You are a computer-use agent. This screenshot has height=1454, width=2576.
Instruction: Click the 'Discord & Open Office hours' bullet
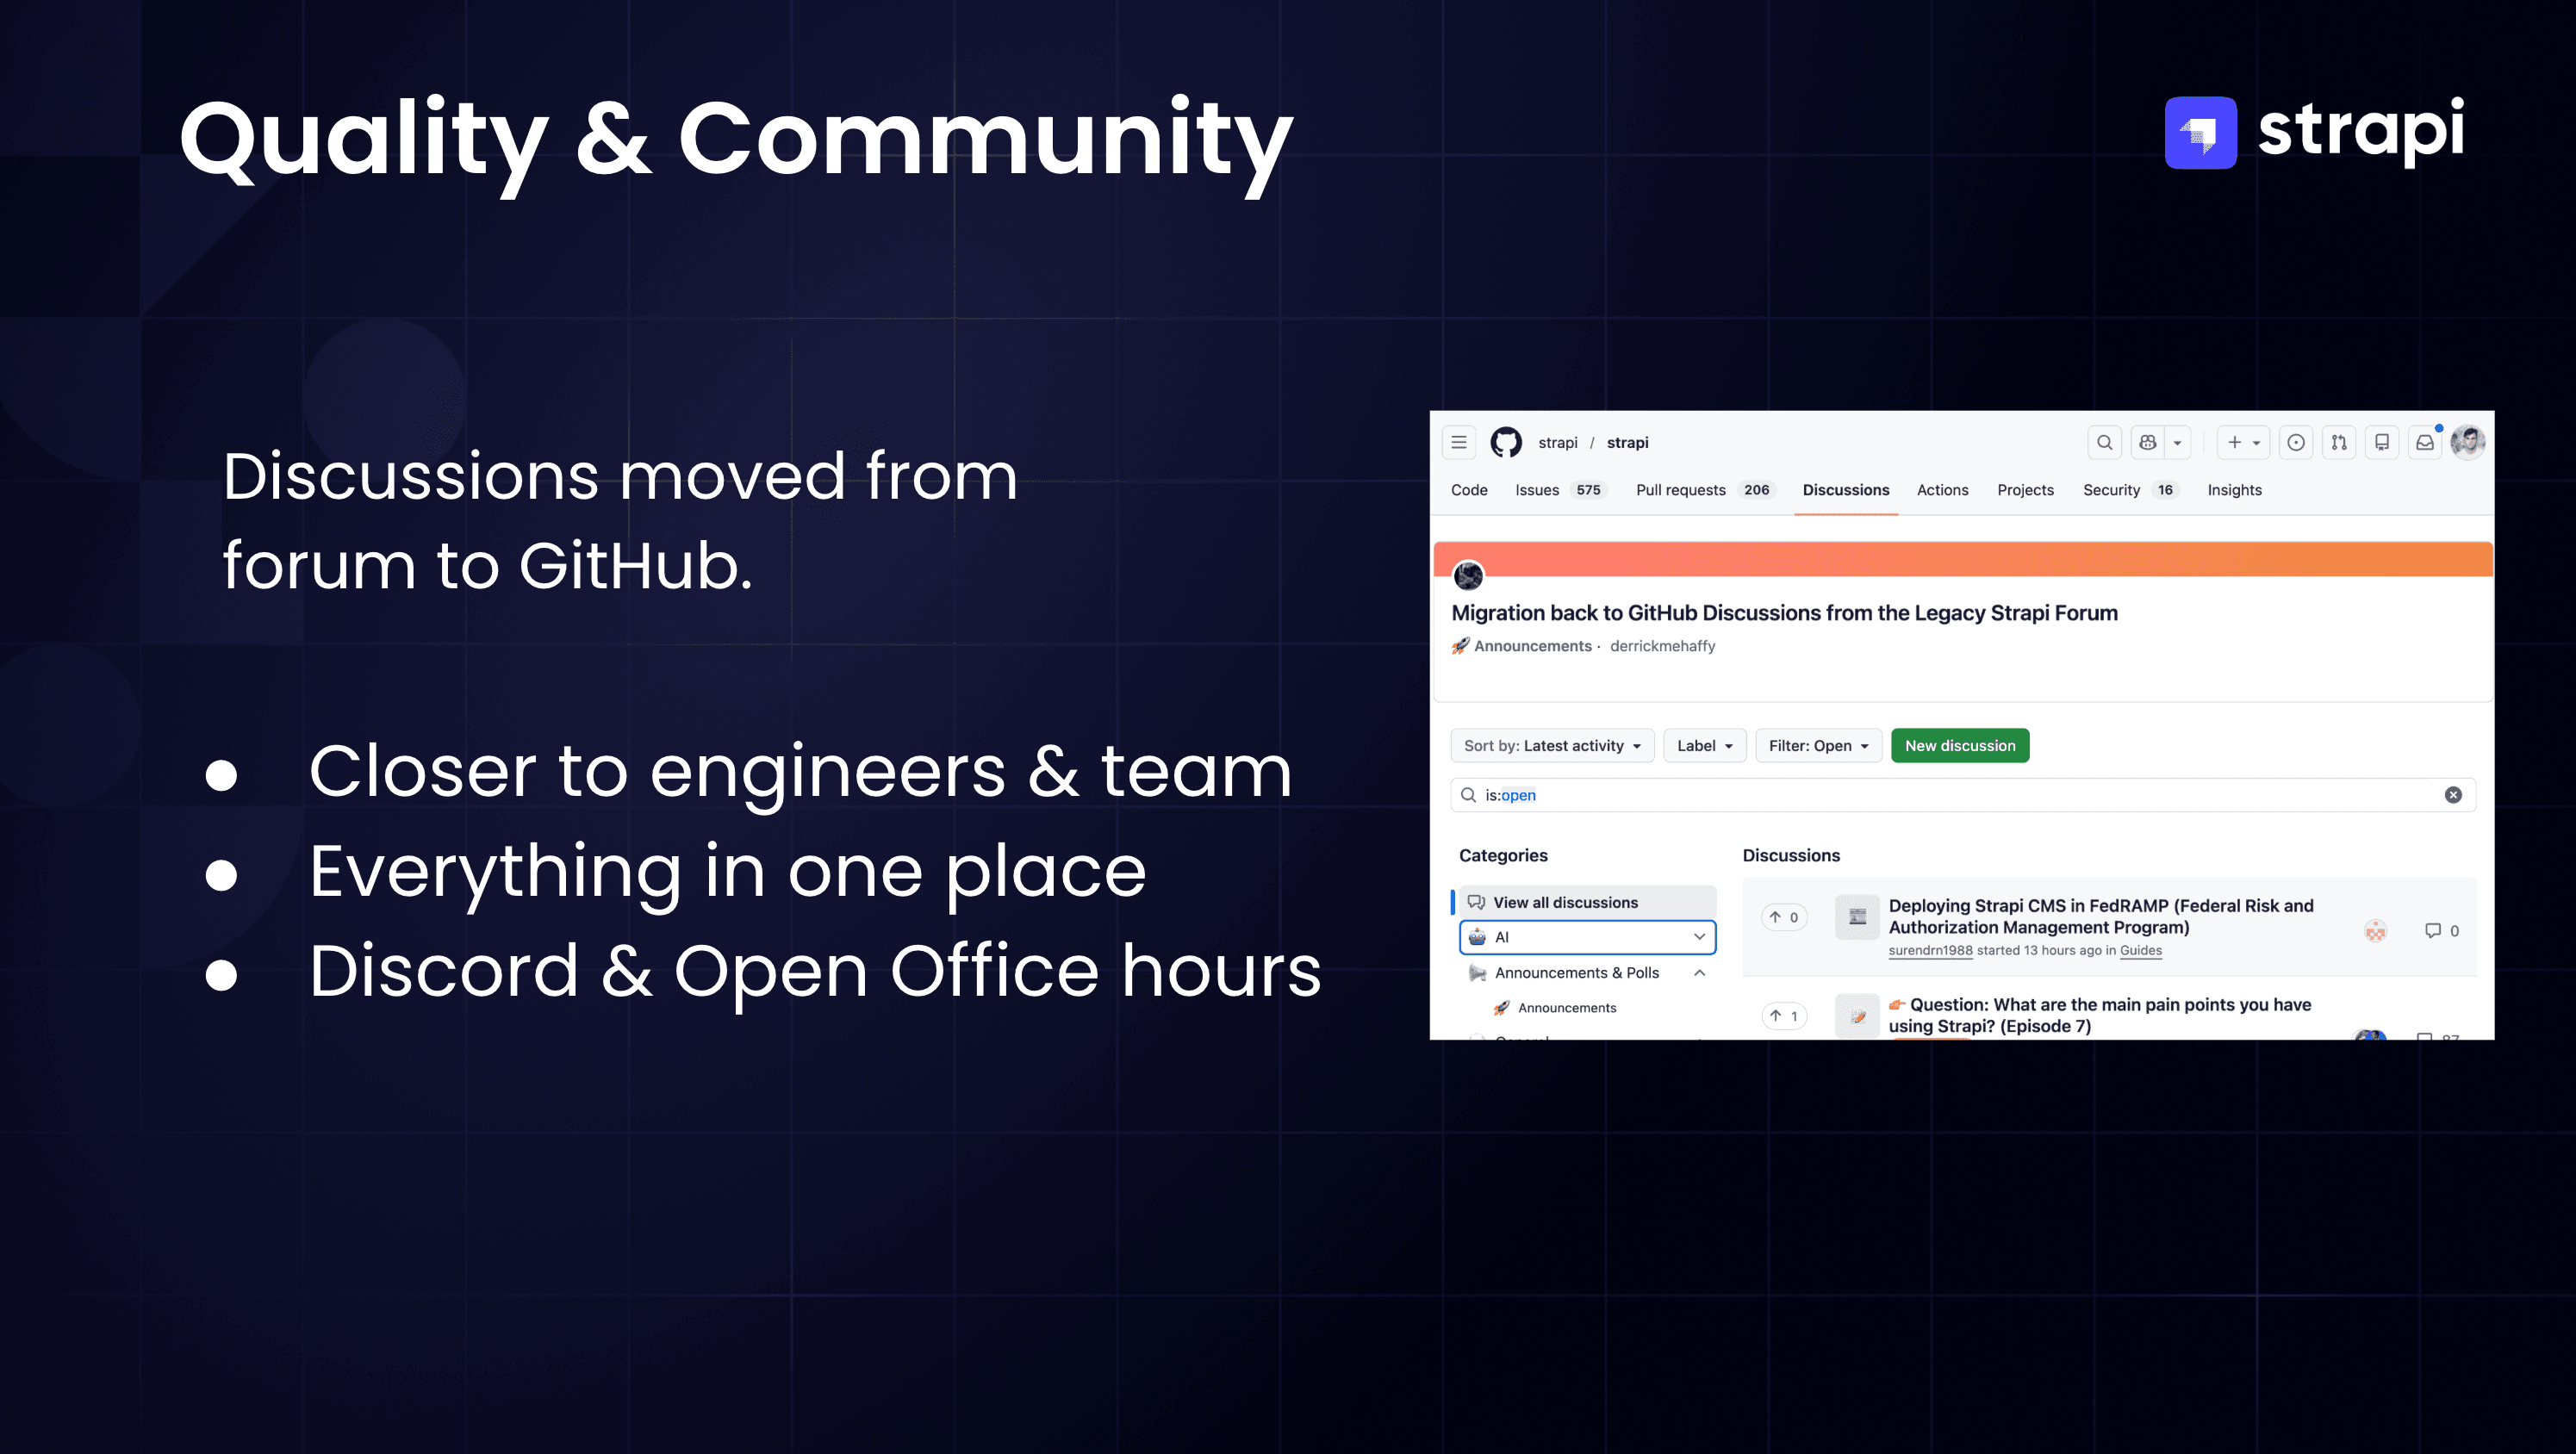pyautogui.click(x=815, y=972)
